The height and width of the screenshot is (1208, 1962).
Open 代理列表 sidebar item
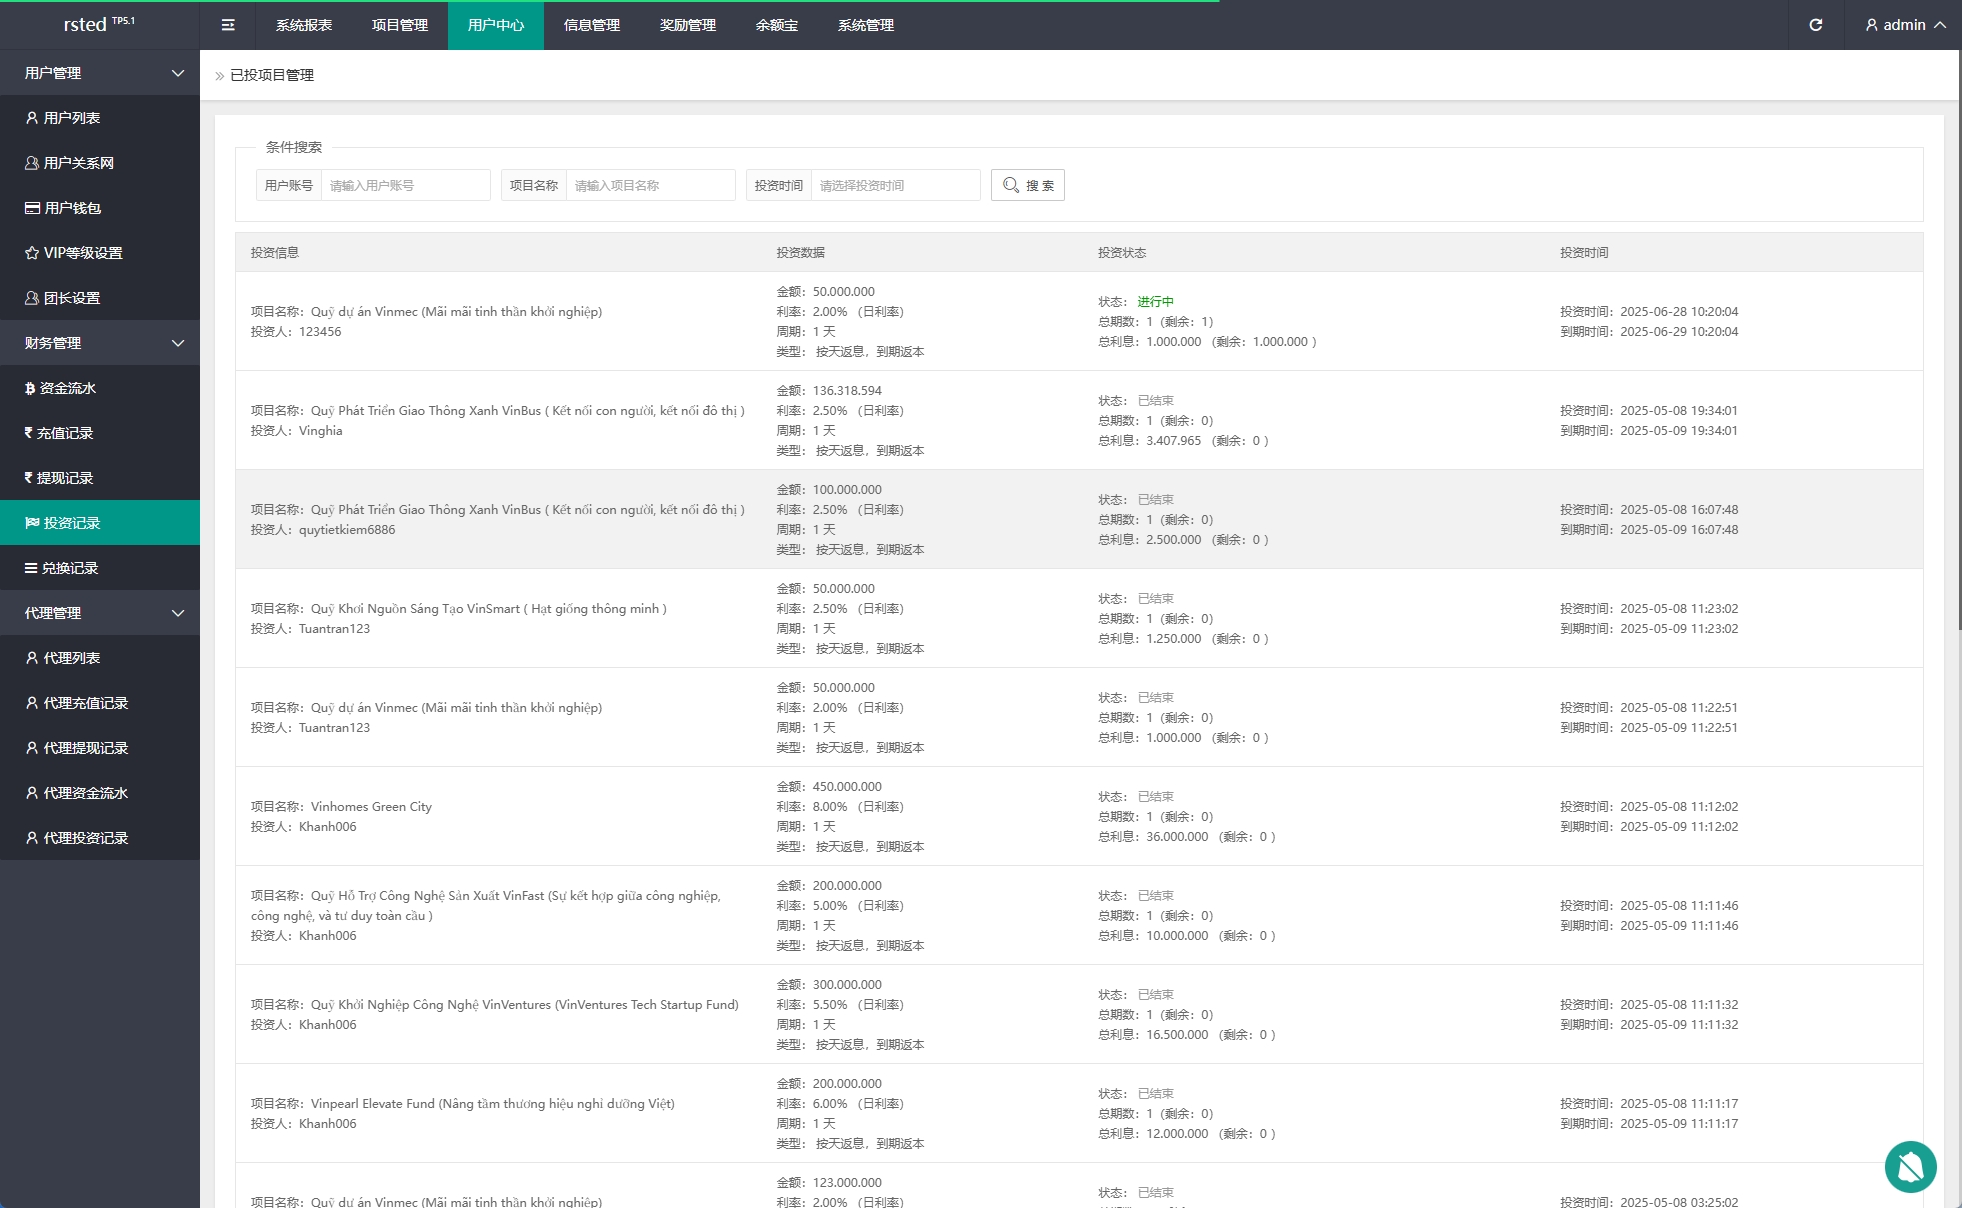click(x=71, y=658)
